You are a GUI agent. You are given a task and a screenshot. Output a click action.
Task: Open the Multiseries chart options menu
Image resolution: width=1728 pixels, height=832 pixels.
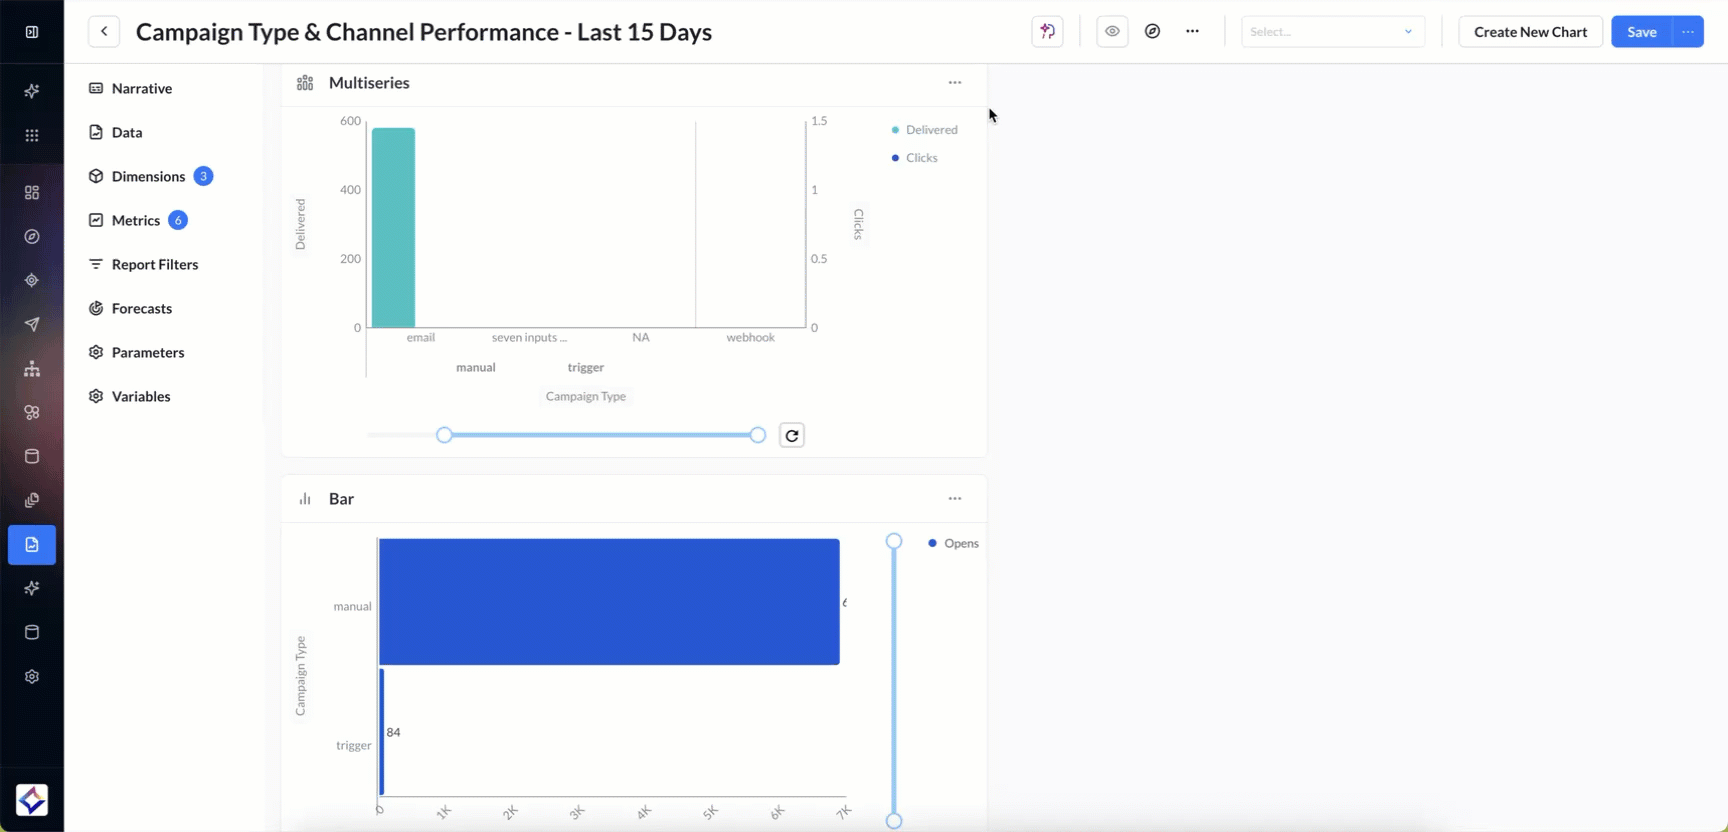955,83
